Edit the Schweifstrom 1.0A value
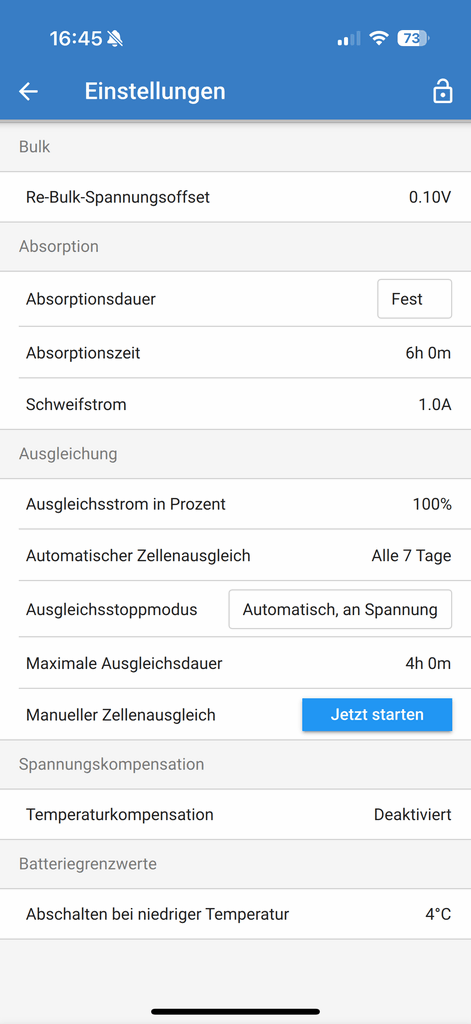 [235, 404]
